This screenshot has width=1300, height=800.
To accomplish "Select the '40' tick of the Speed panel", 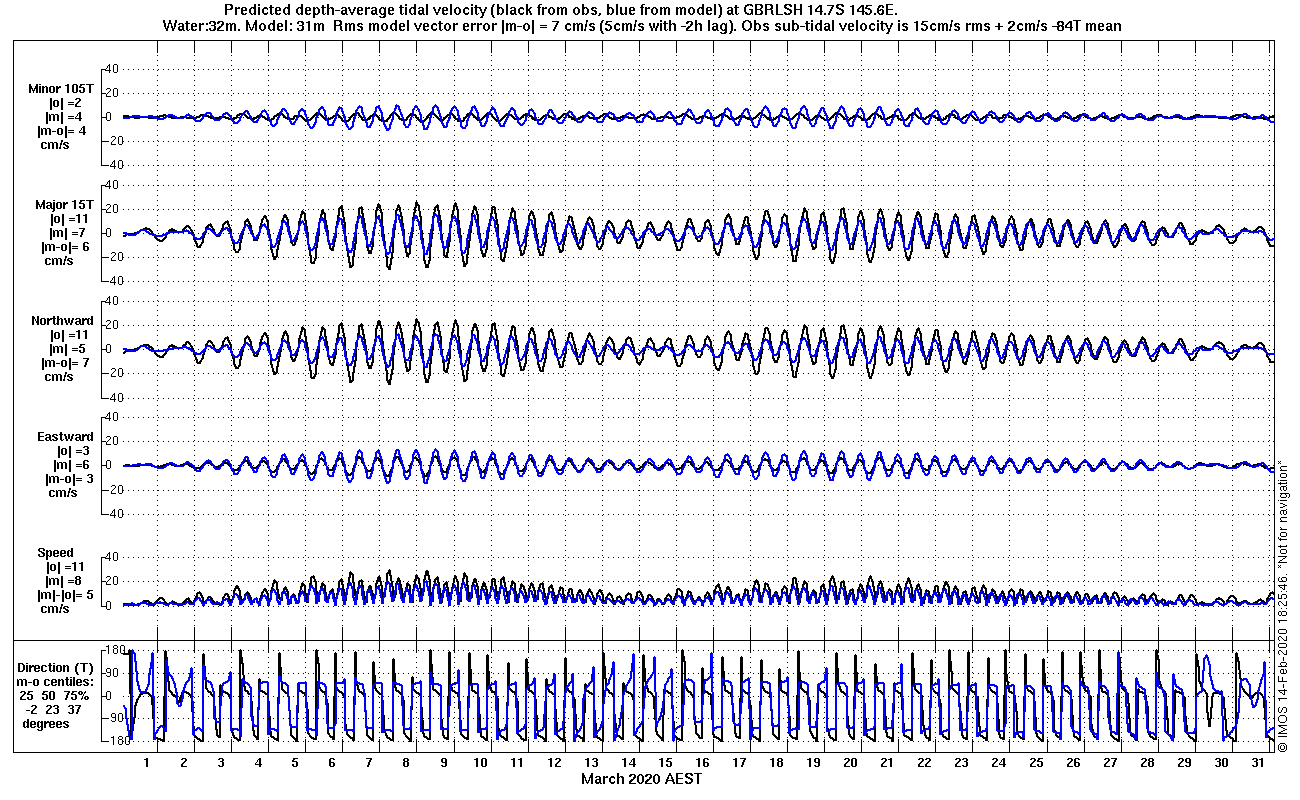I will point(112,557).
